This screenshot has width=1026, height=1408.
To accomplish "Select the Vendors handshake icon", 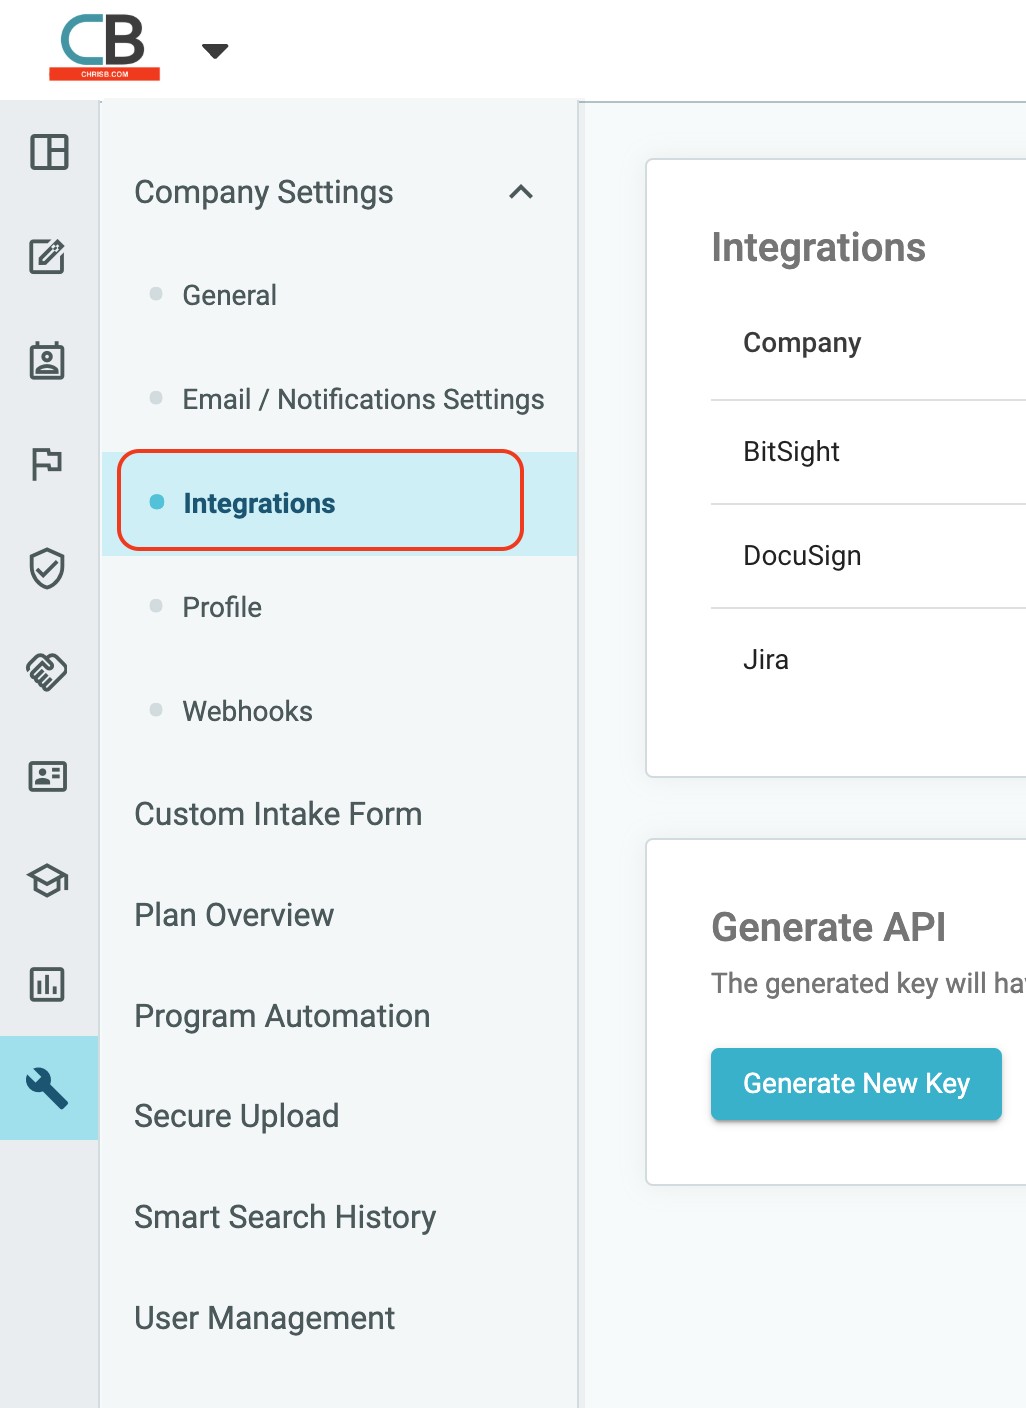I will 46,672.
